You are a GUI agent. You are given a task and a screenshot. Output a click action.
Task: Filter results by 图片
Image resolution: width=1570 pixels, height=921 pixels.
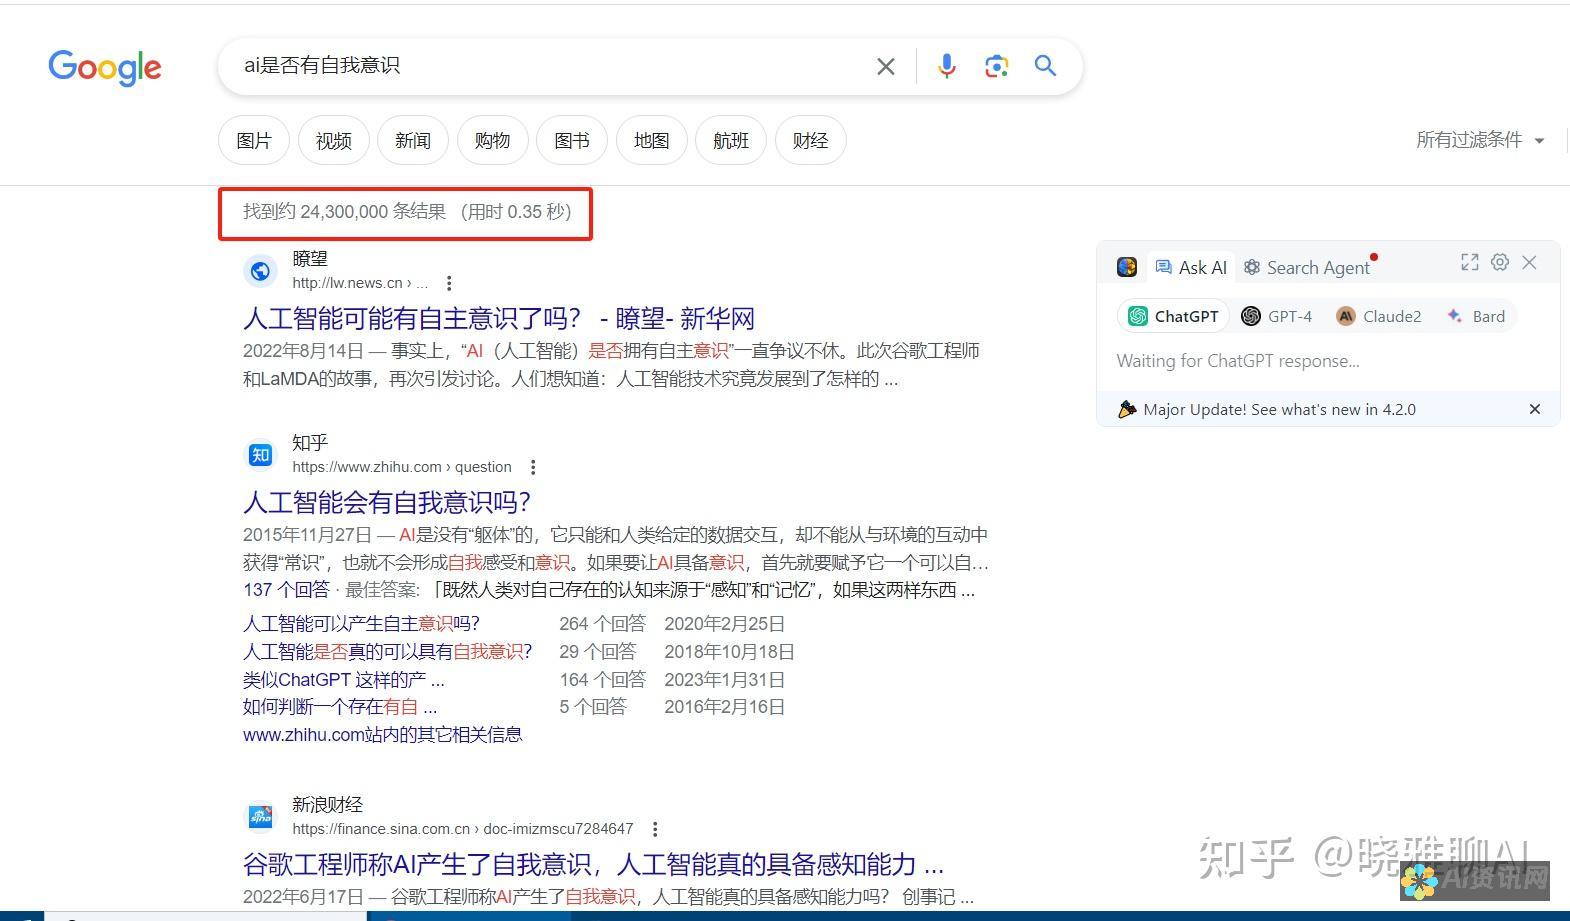254,141
